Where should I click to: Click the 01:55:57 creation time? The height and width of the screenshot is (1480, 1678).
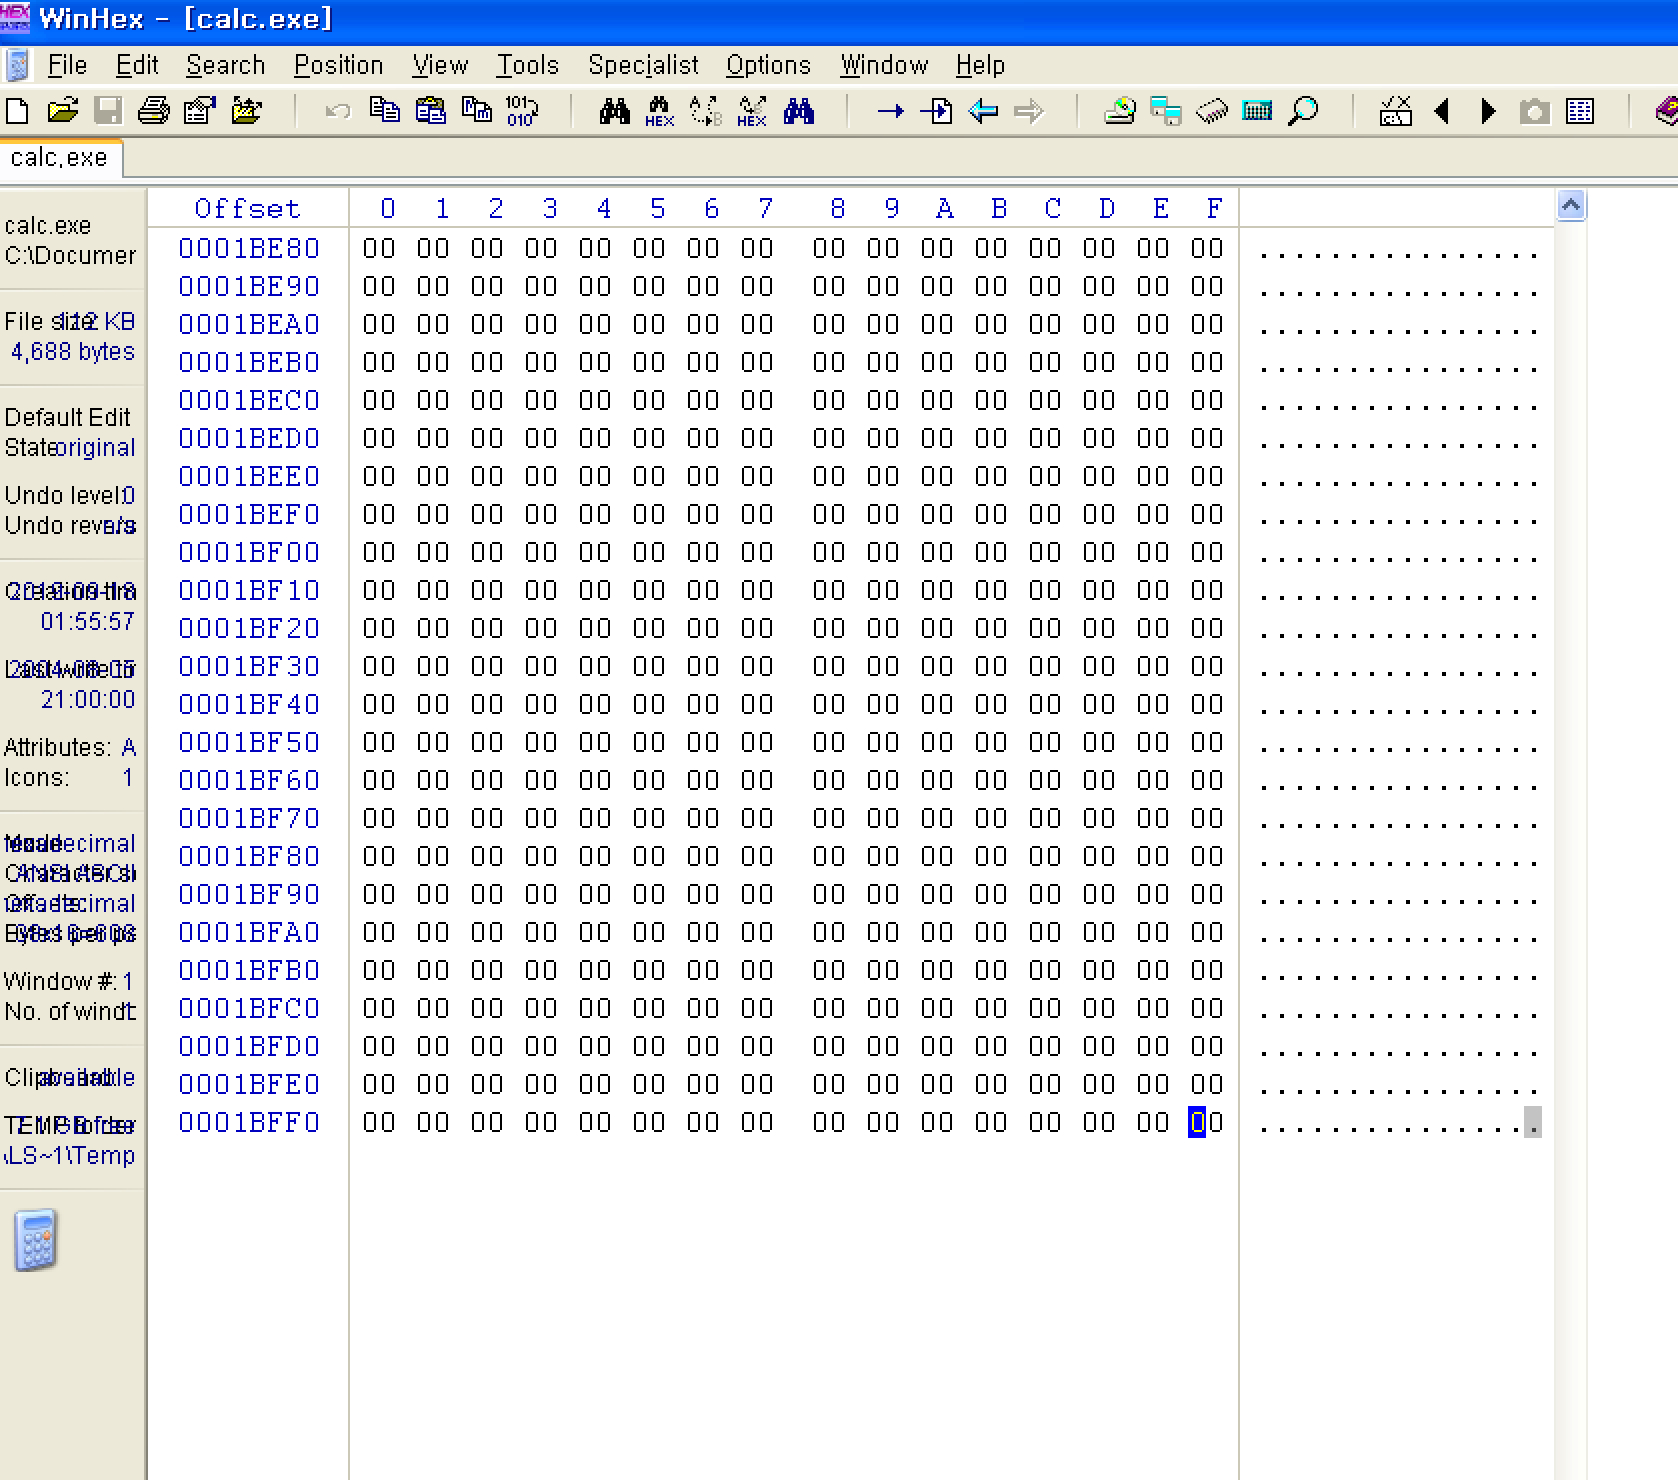click(87, 621)
